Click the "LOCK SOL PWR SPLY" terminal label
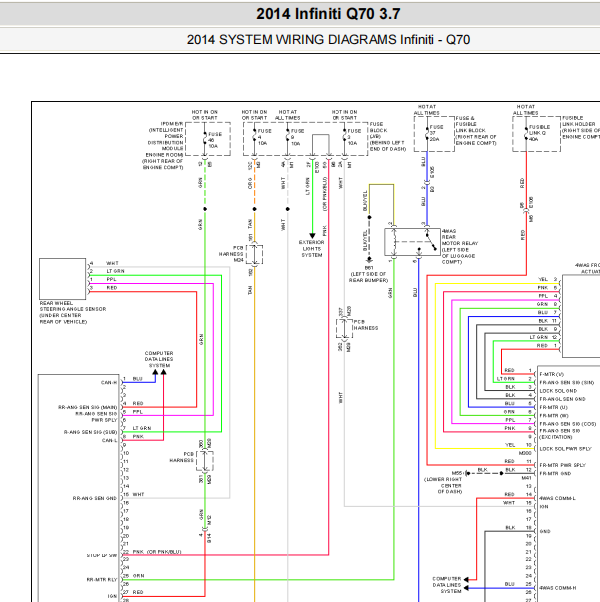 (565, 448)
